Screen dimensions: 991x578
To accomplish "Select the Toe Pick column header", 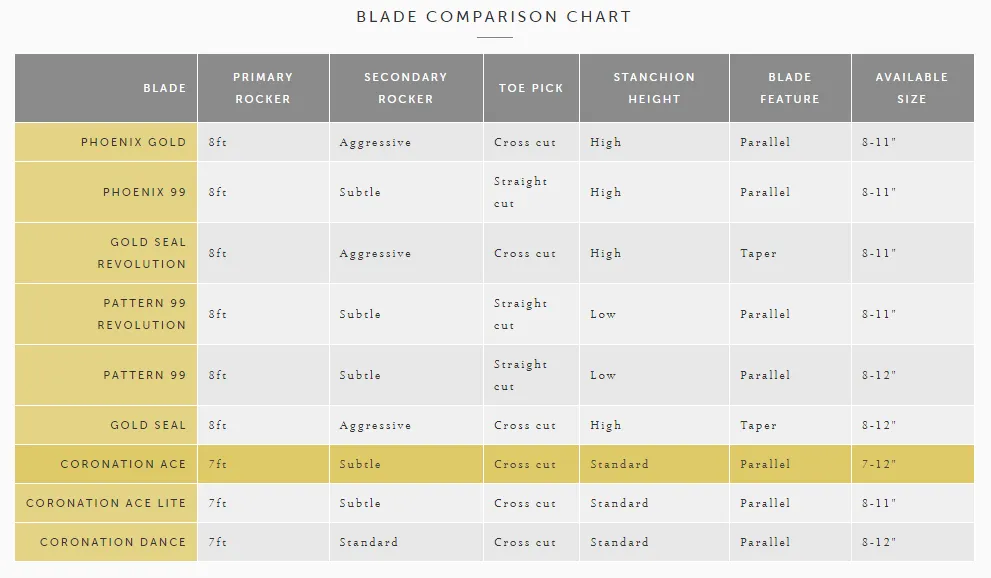I will tap(531, 88).
